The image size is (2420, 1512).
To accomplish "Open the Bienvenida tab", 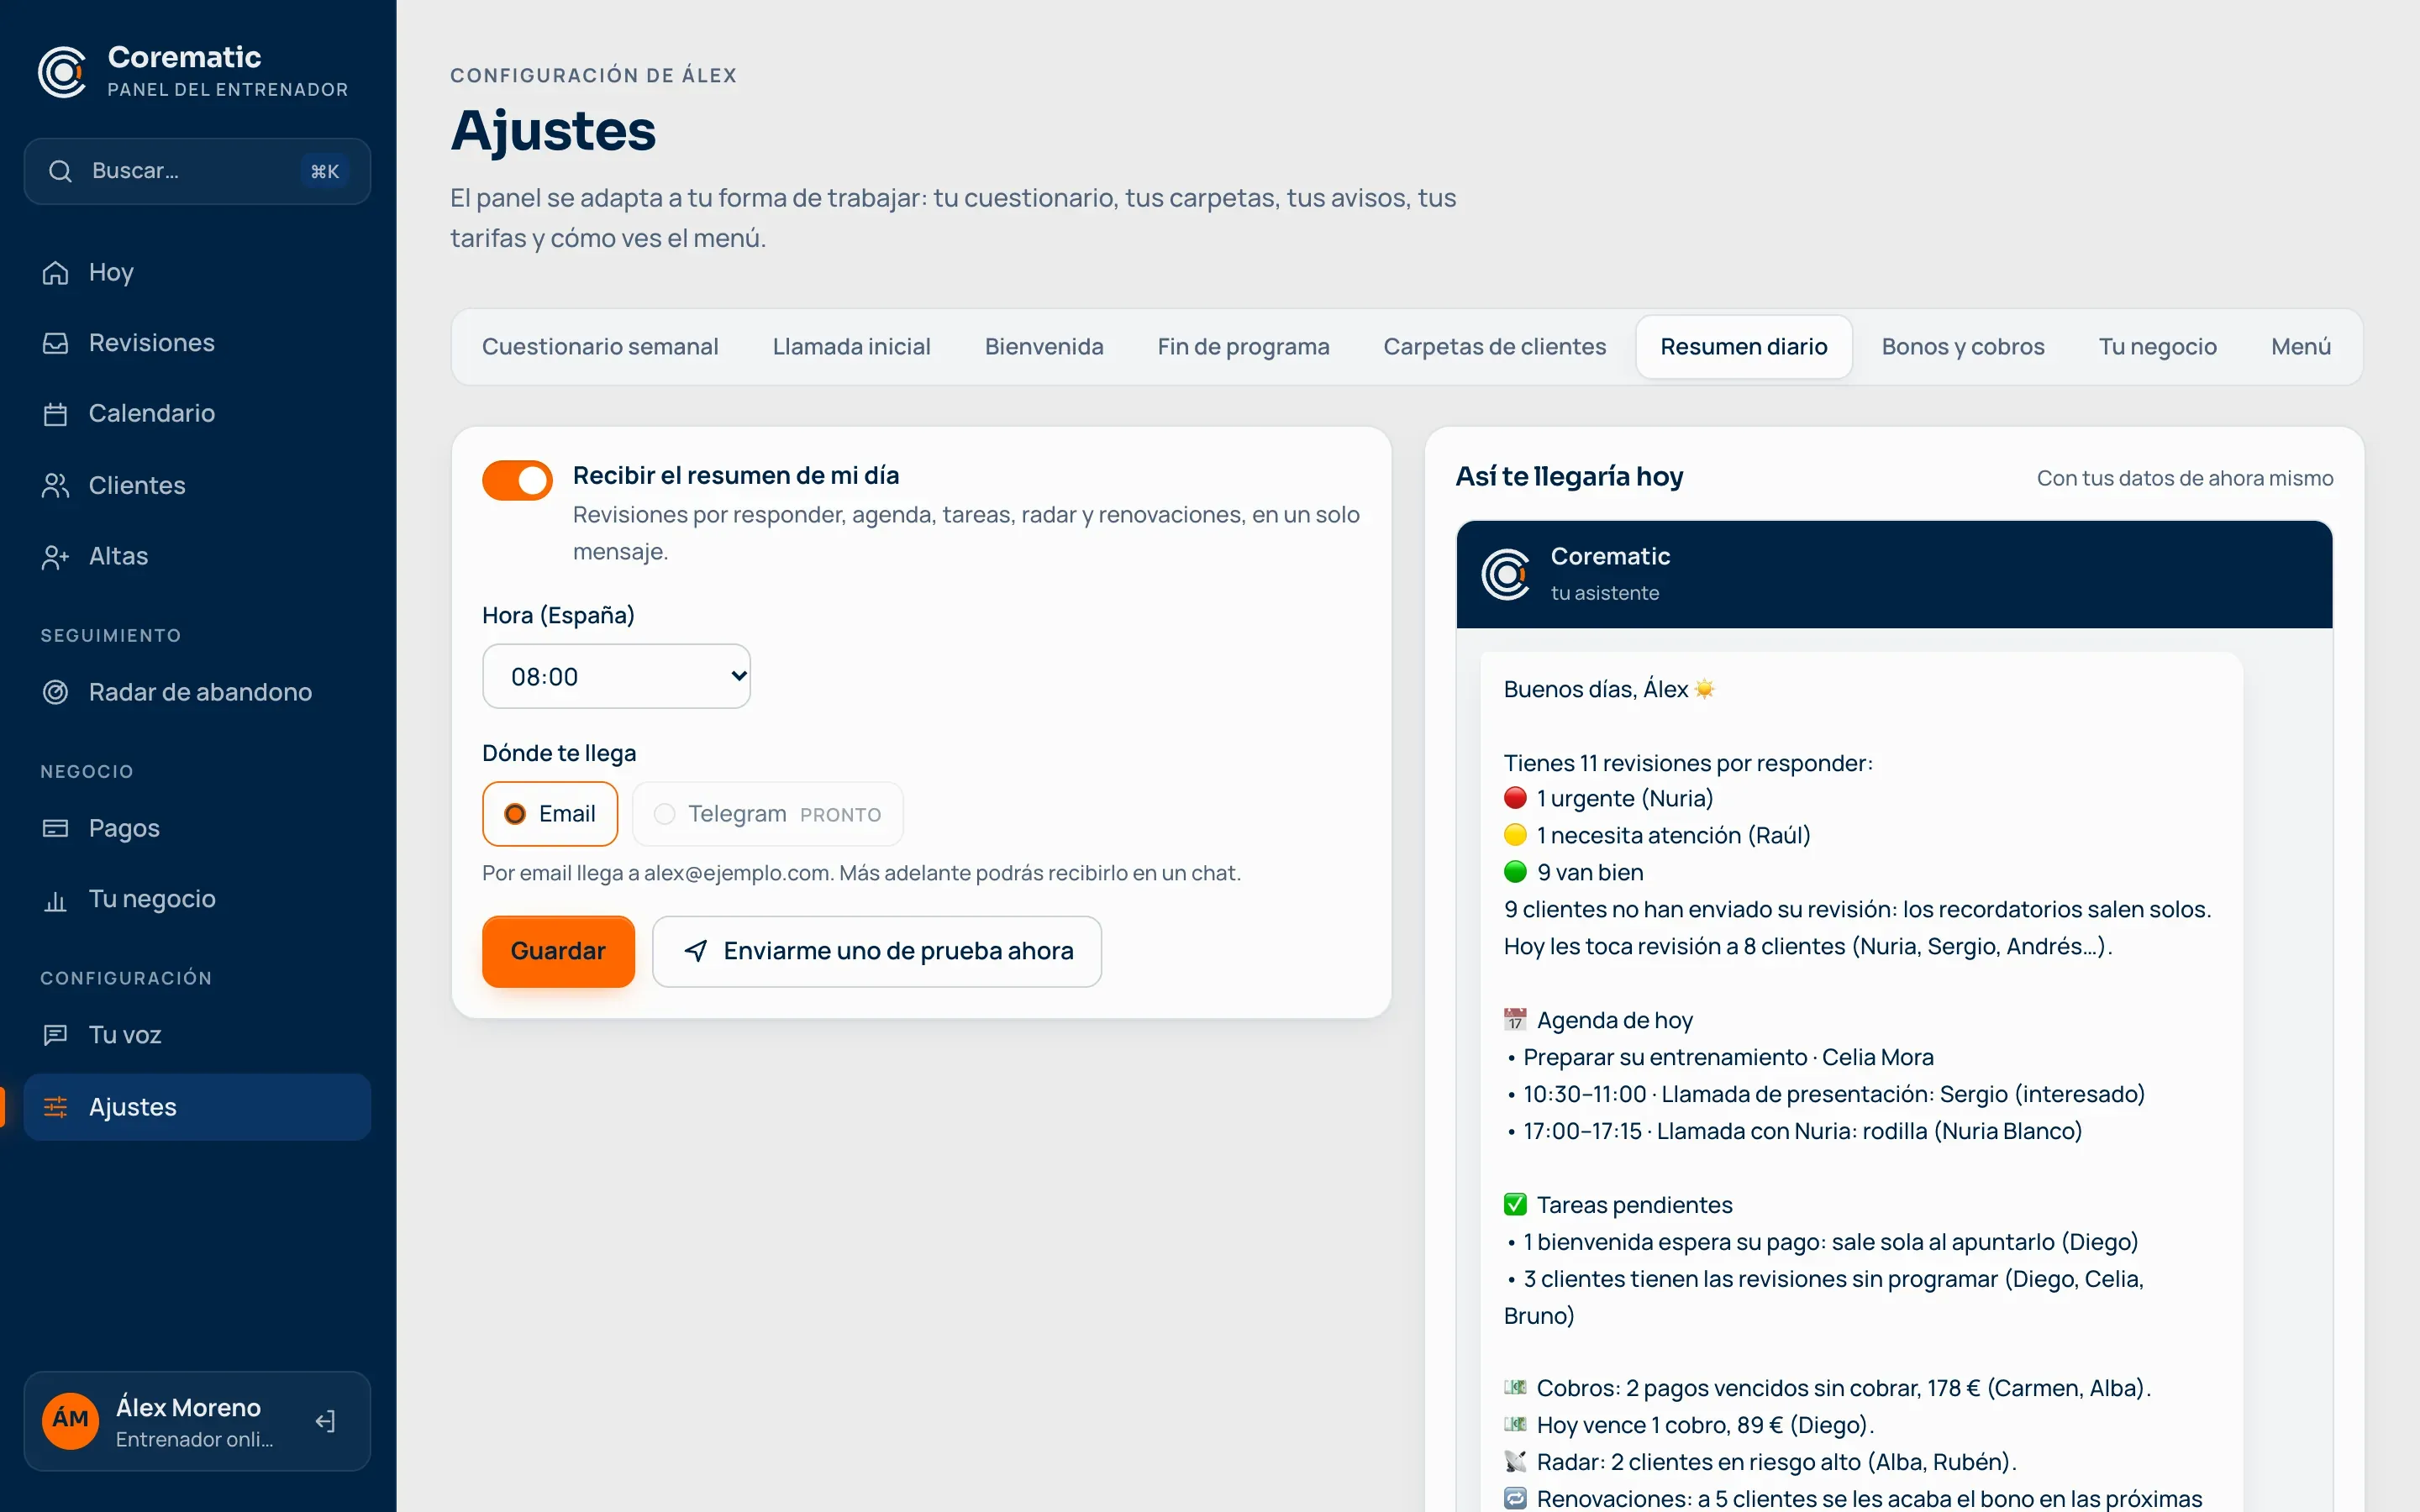I will [1044, 347].
